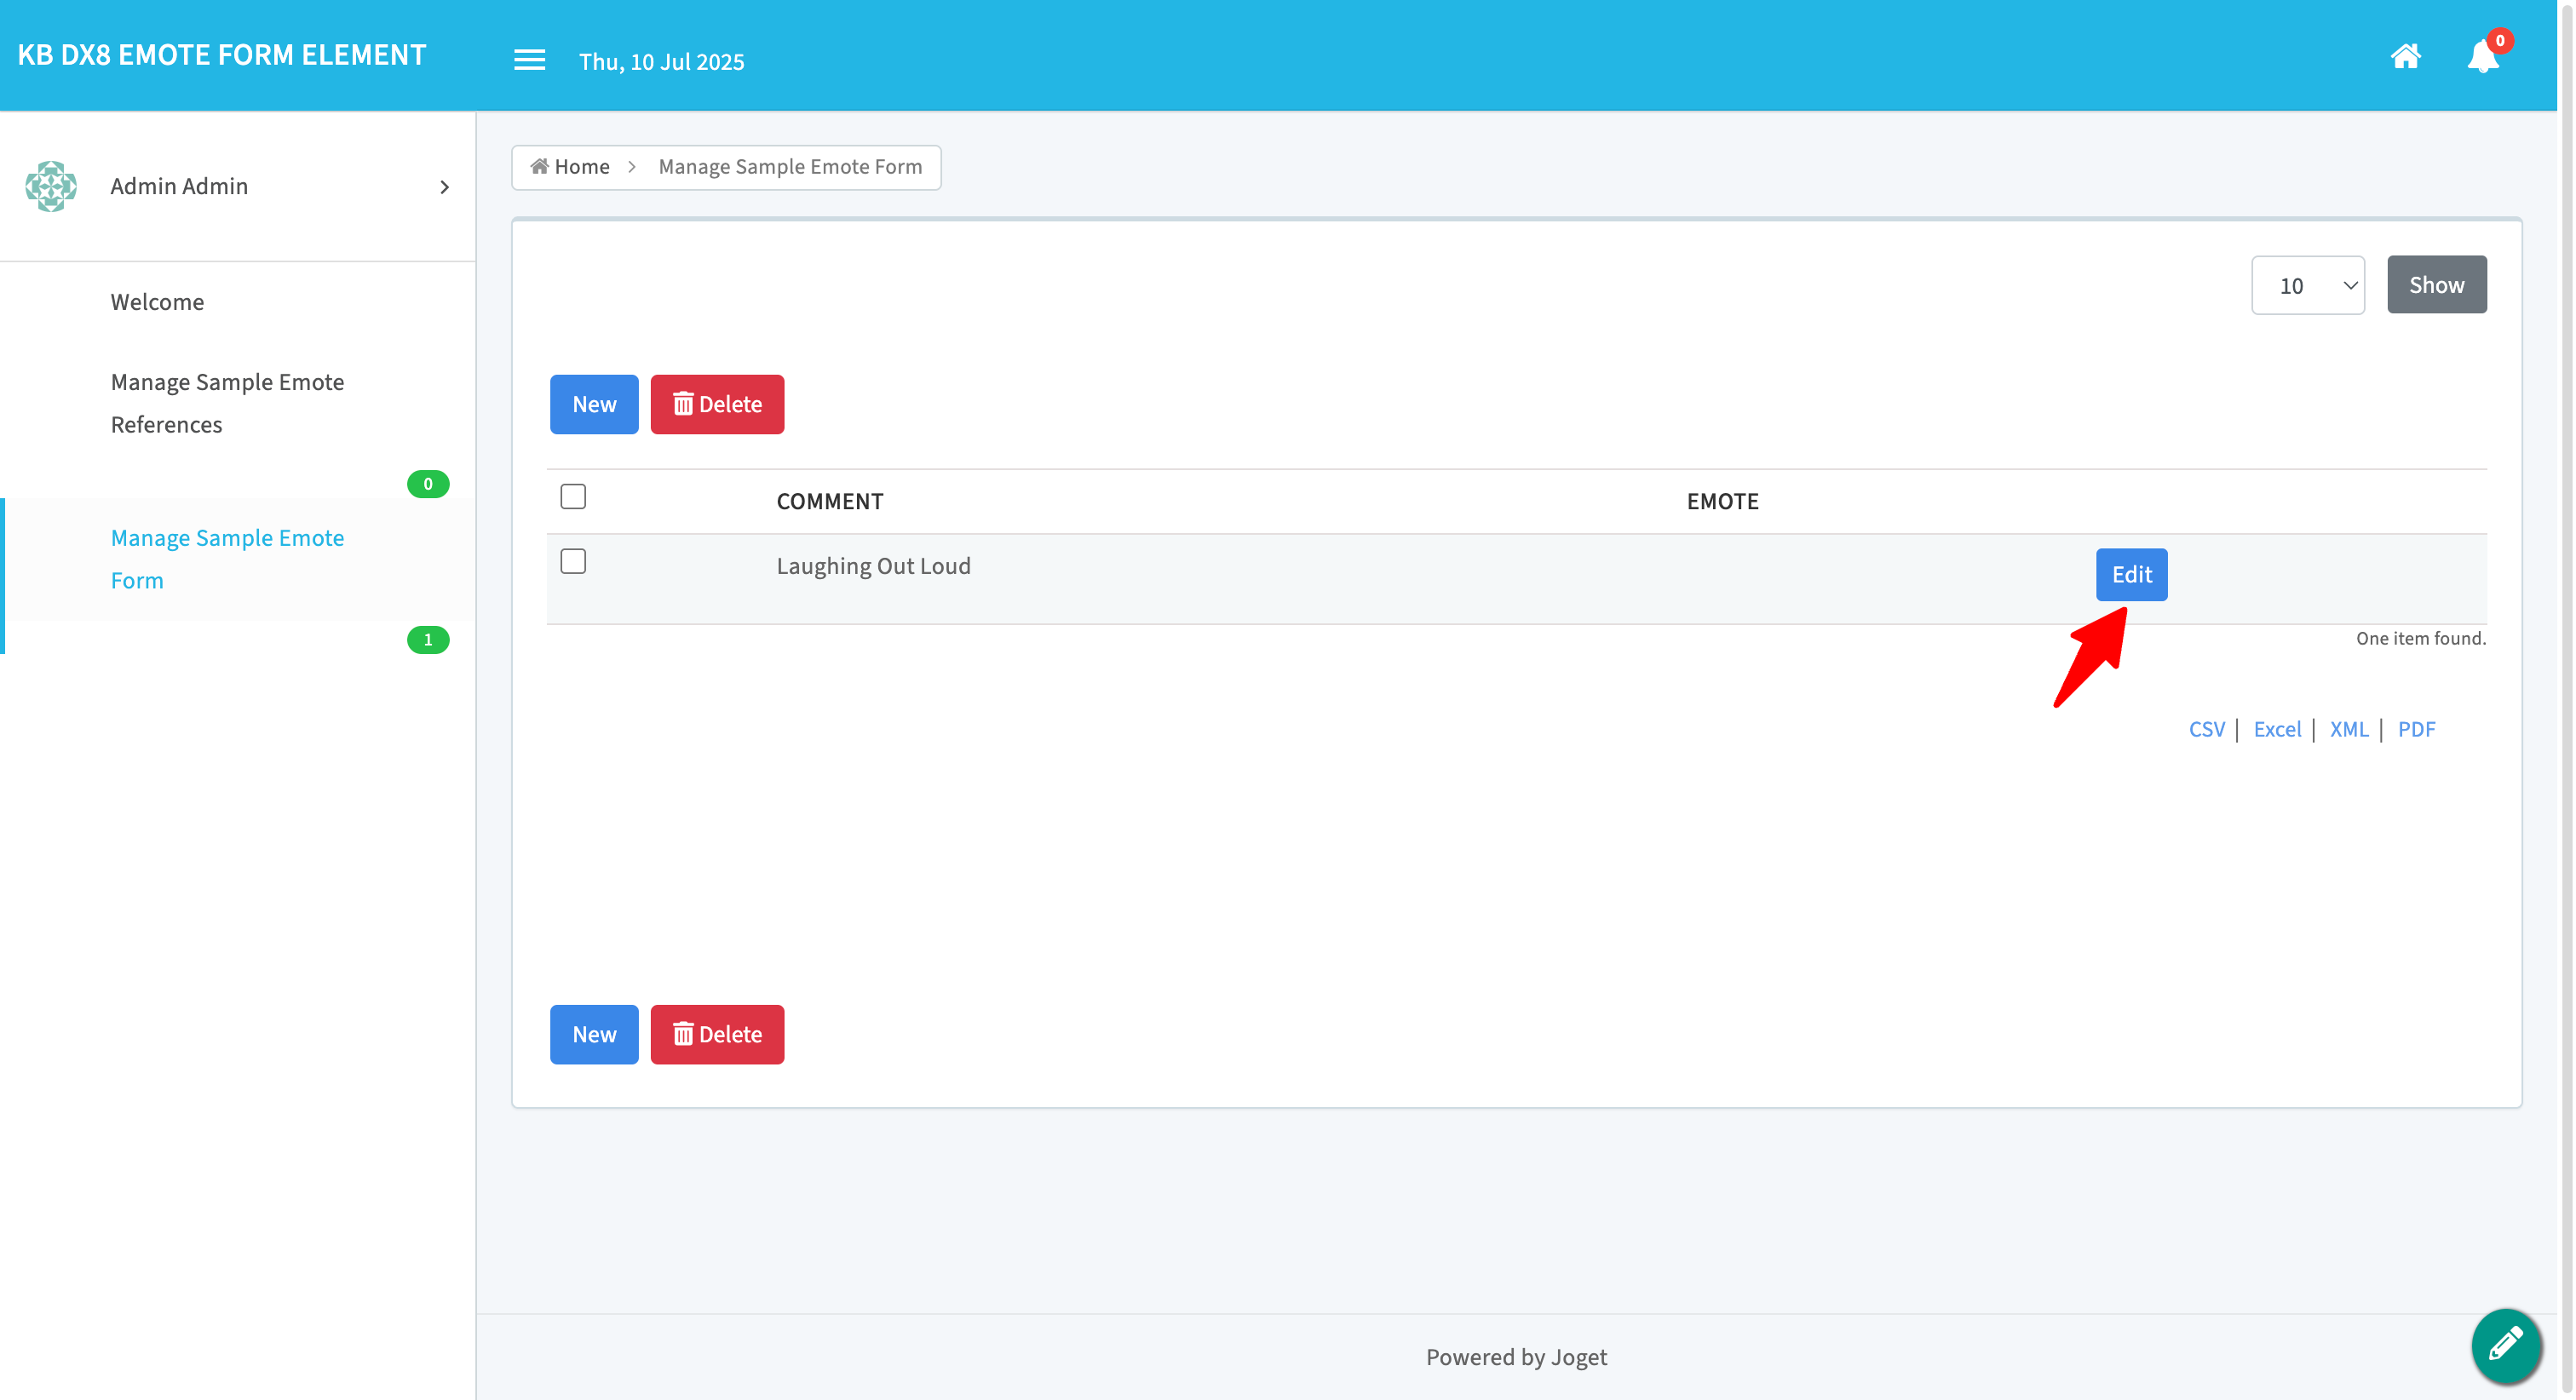The width and height of the screenshot is (2576, 1400).
Task: Click the One item found text
Action: (2420, 638)
